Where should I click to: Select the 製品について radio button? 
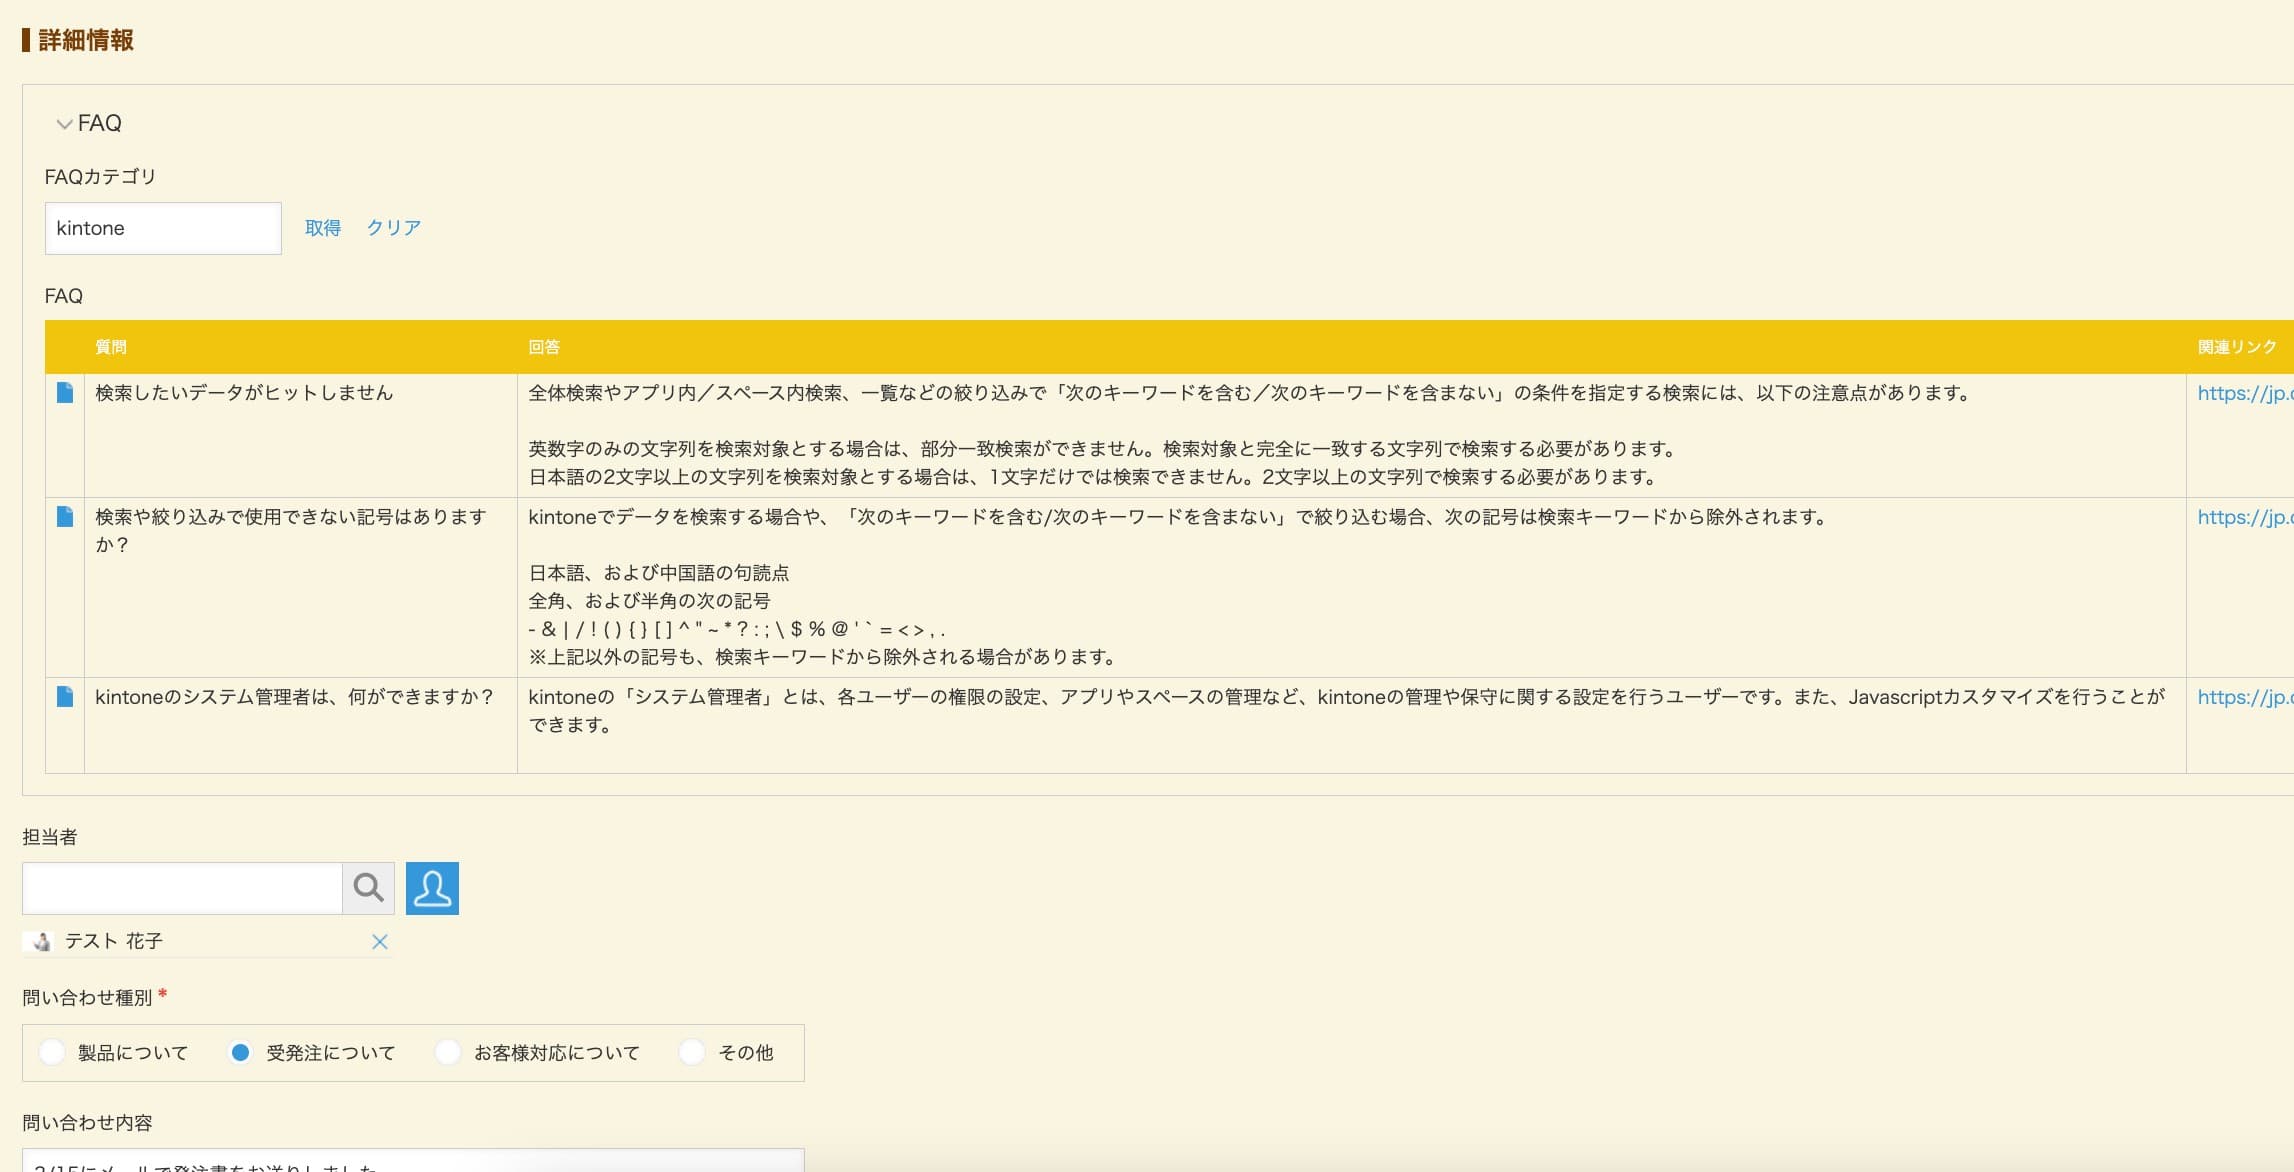[x=51, y=1052]
